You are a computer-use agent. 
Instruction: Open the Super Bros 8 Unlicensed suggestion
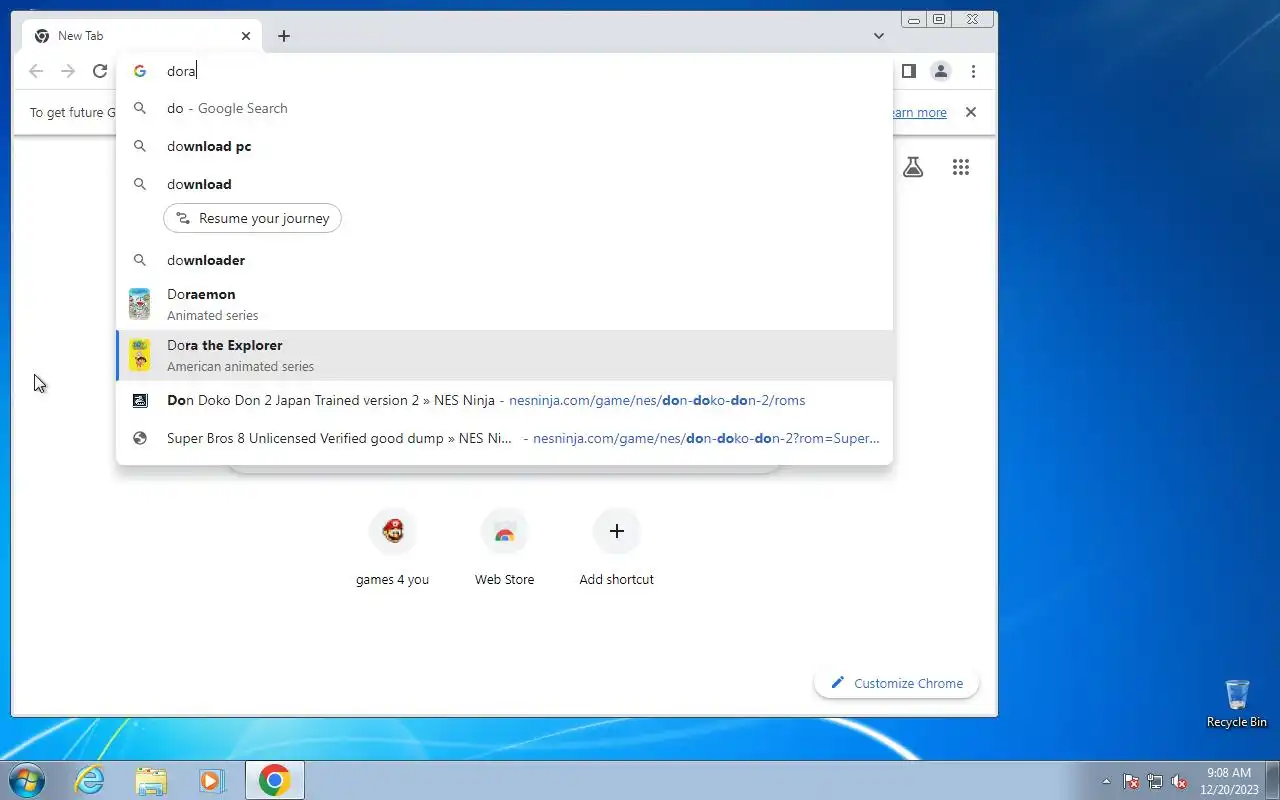[x=504, y=438]
